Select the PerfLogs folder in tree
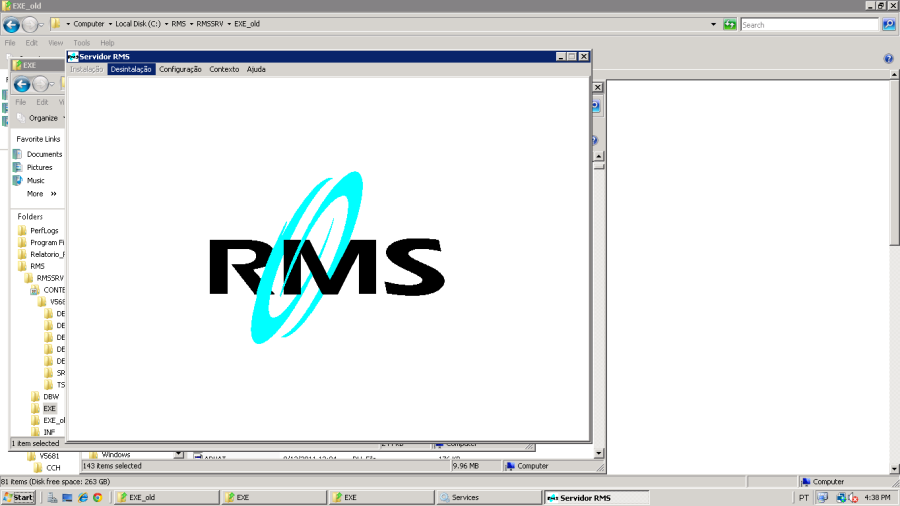900x506 pixels. (44, 231)
